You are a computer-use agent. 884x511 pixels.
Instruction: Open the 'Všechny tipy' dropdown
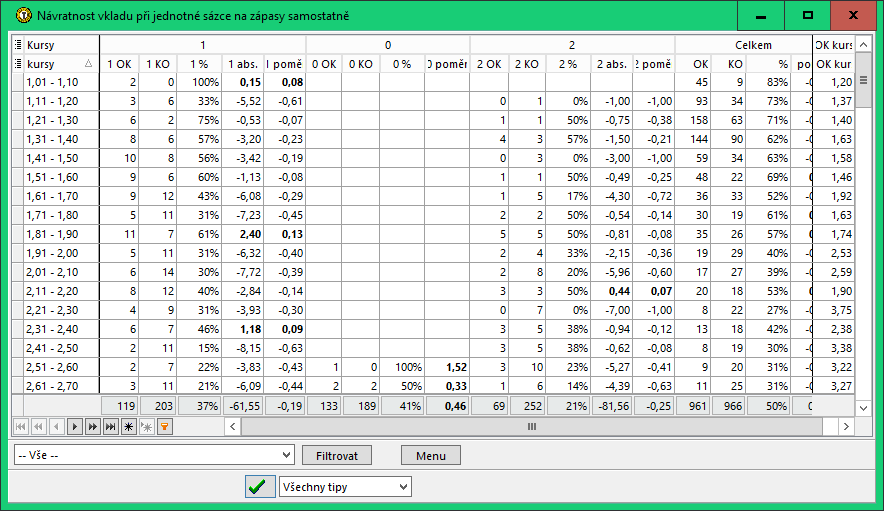(345, 487)
